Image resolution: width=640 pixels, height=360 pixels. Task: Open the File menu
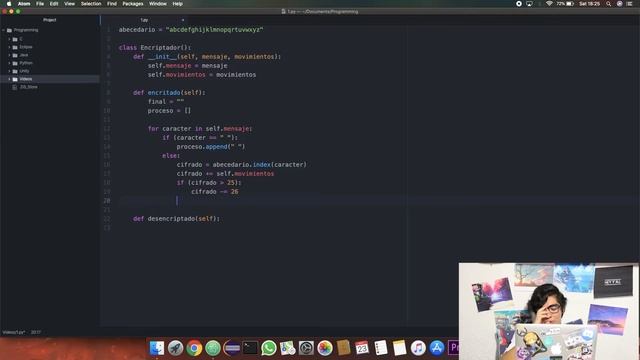[40, 4]
